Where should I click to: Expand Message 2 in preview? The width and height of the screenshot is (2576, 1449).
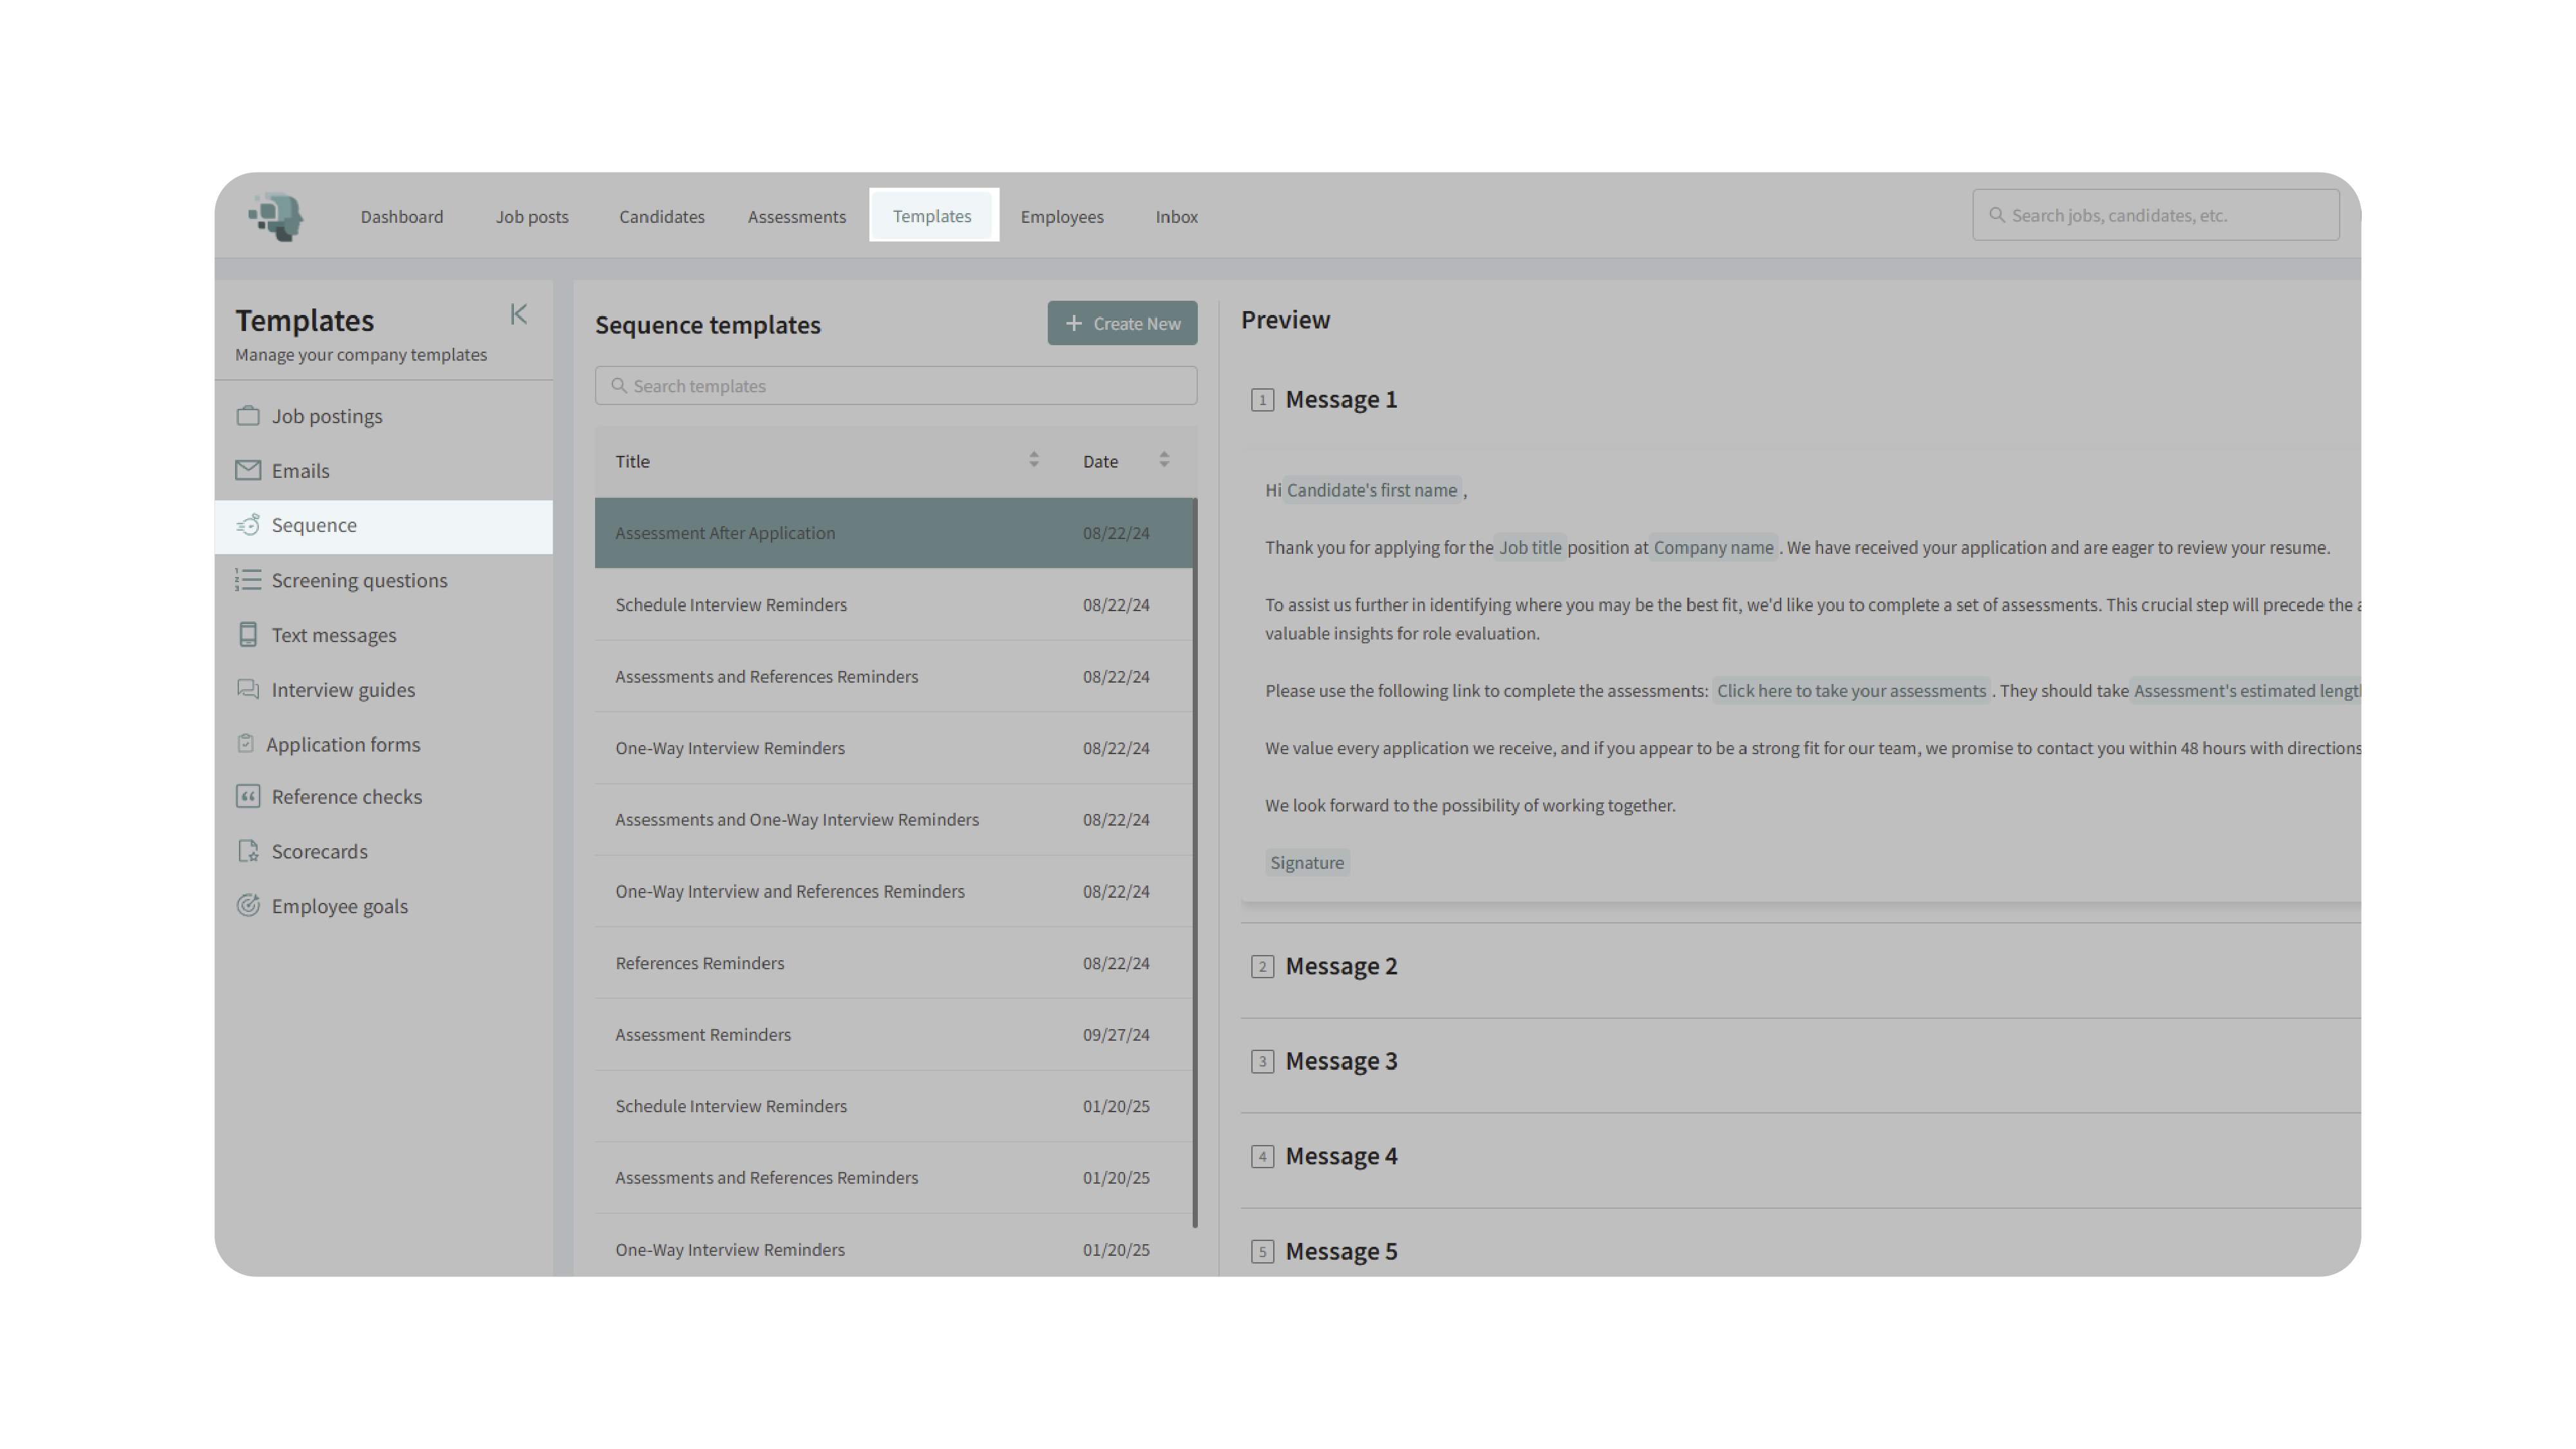pos(1340,967)
